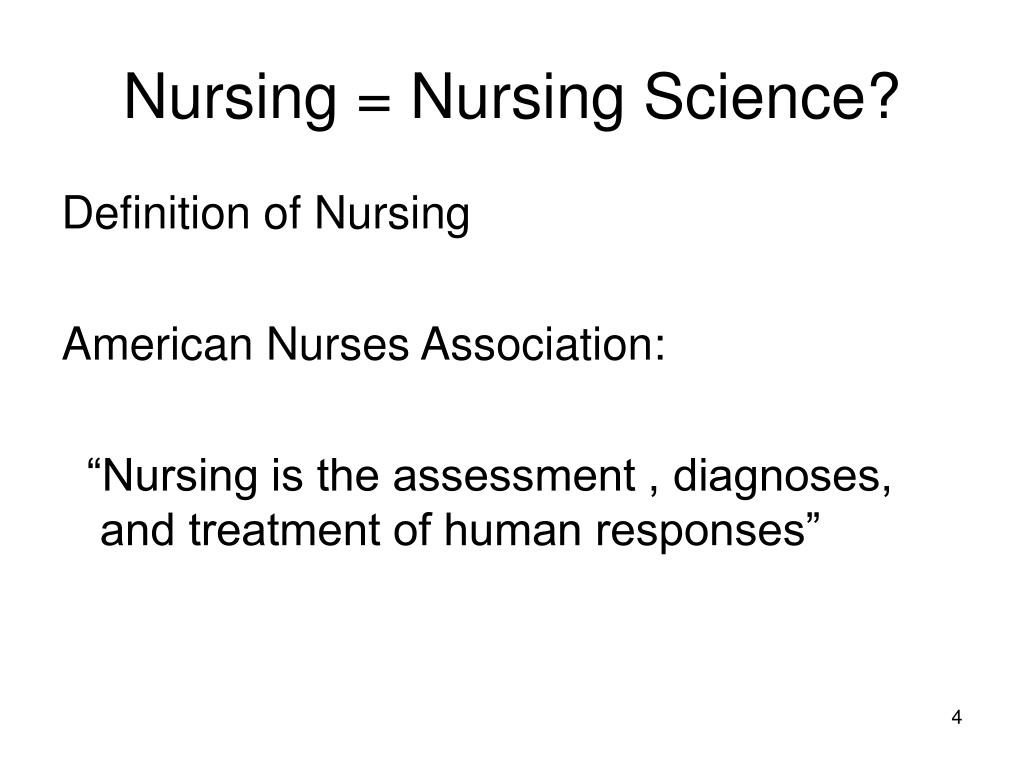The image size is (1024, 768).
Task: Click the word "human" in the quote
Action: (512, 529)
